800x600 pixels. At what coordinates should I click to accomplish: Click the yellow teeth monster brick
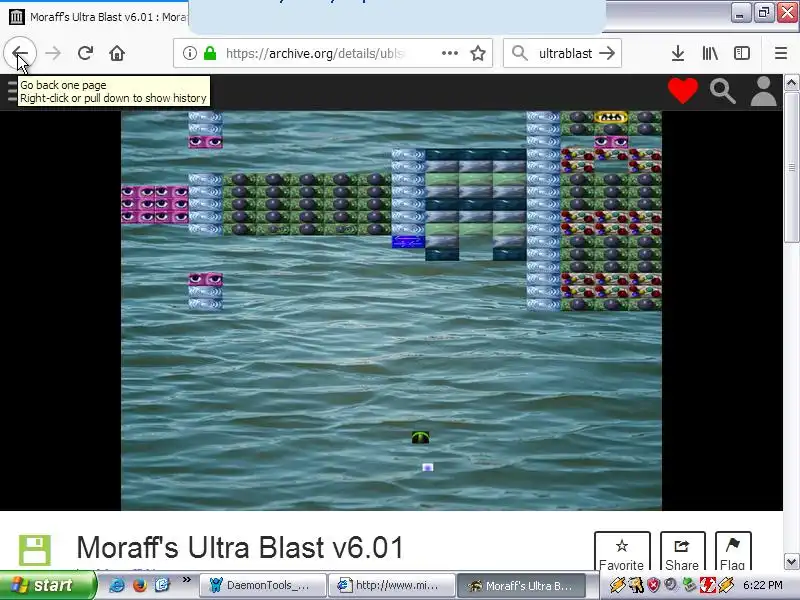coord(611,117)
